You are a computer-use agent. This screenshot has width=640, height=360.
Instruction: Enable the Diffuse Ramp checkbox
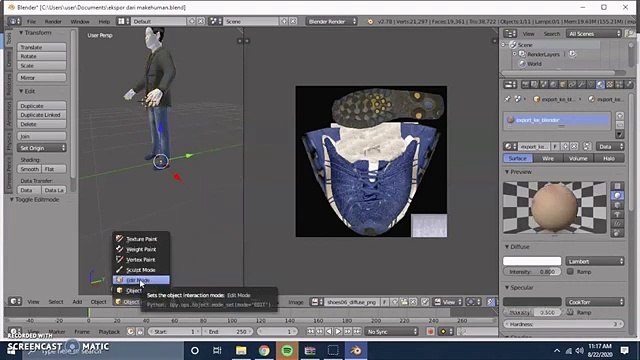570,271
